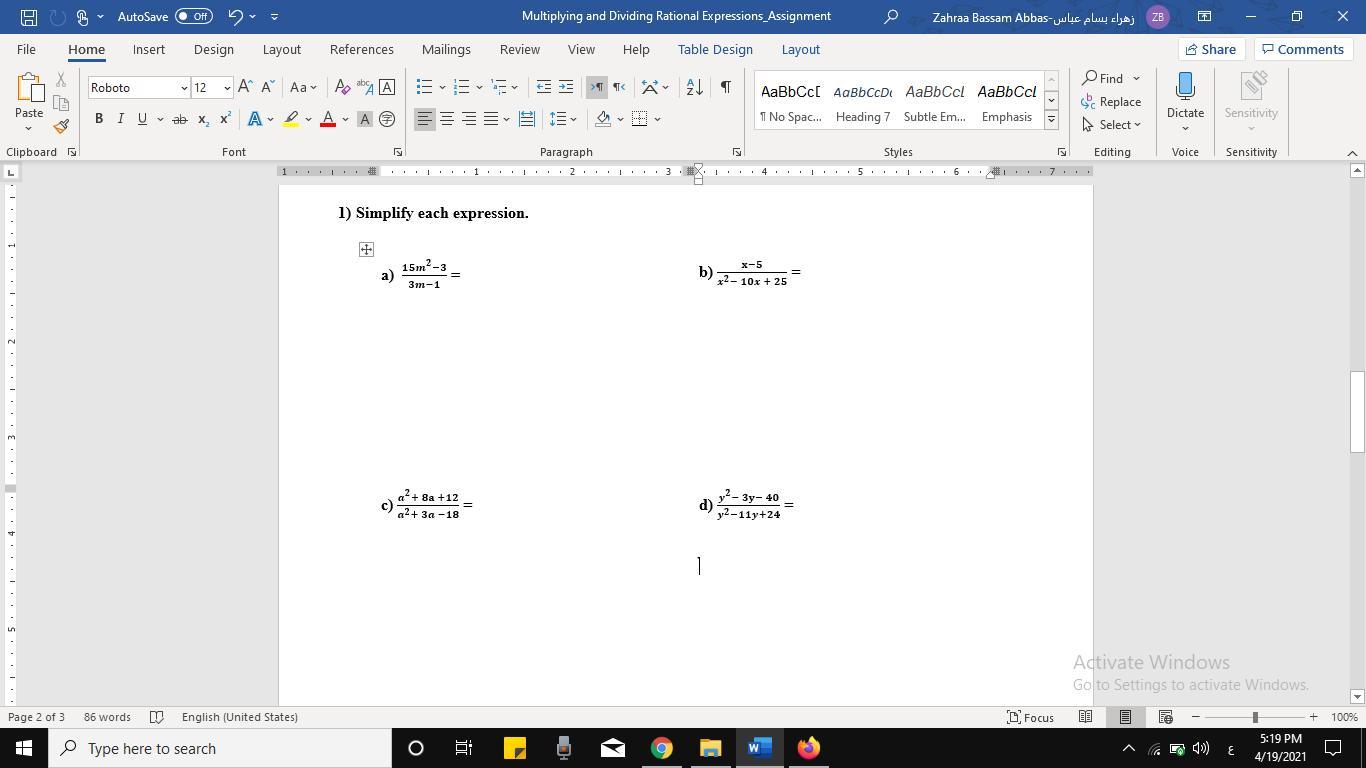Increase font size with Grow Font

pos(245,88)
